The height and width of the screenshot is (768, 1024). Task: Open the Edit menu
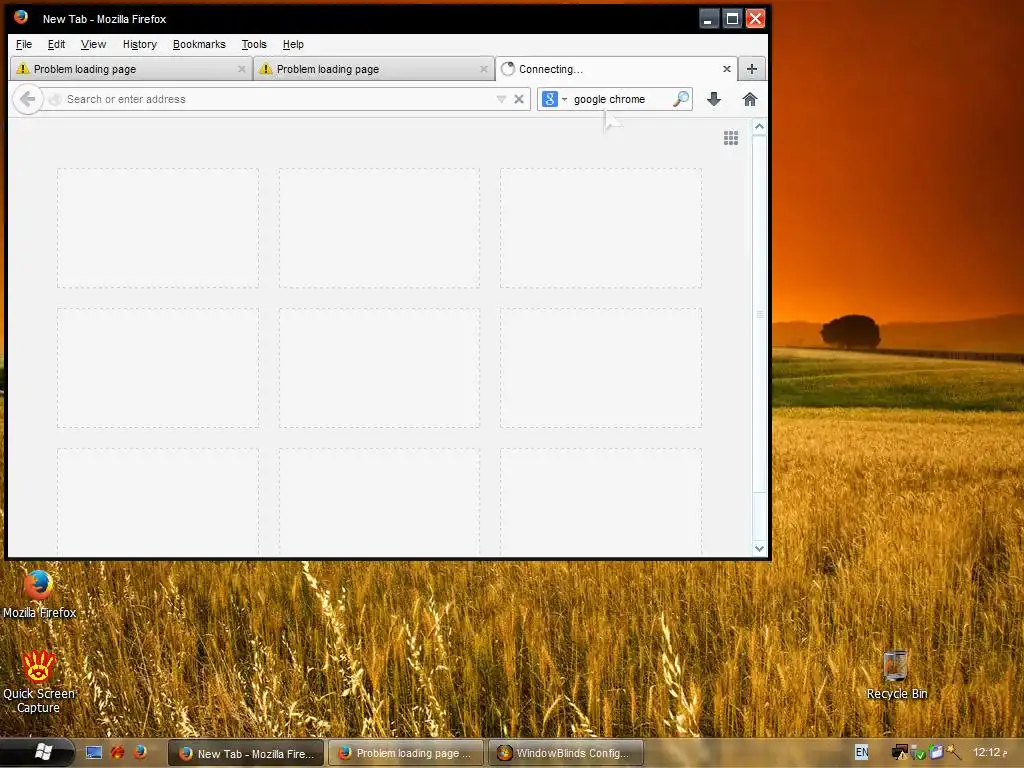56,44
